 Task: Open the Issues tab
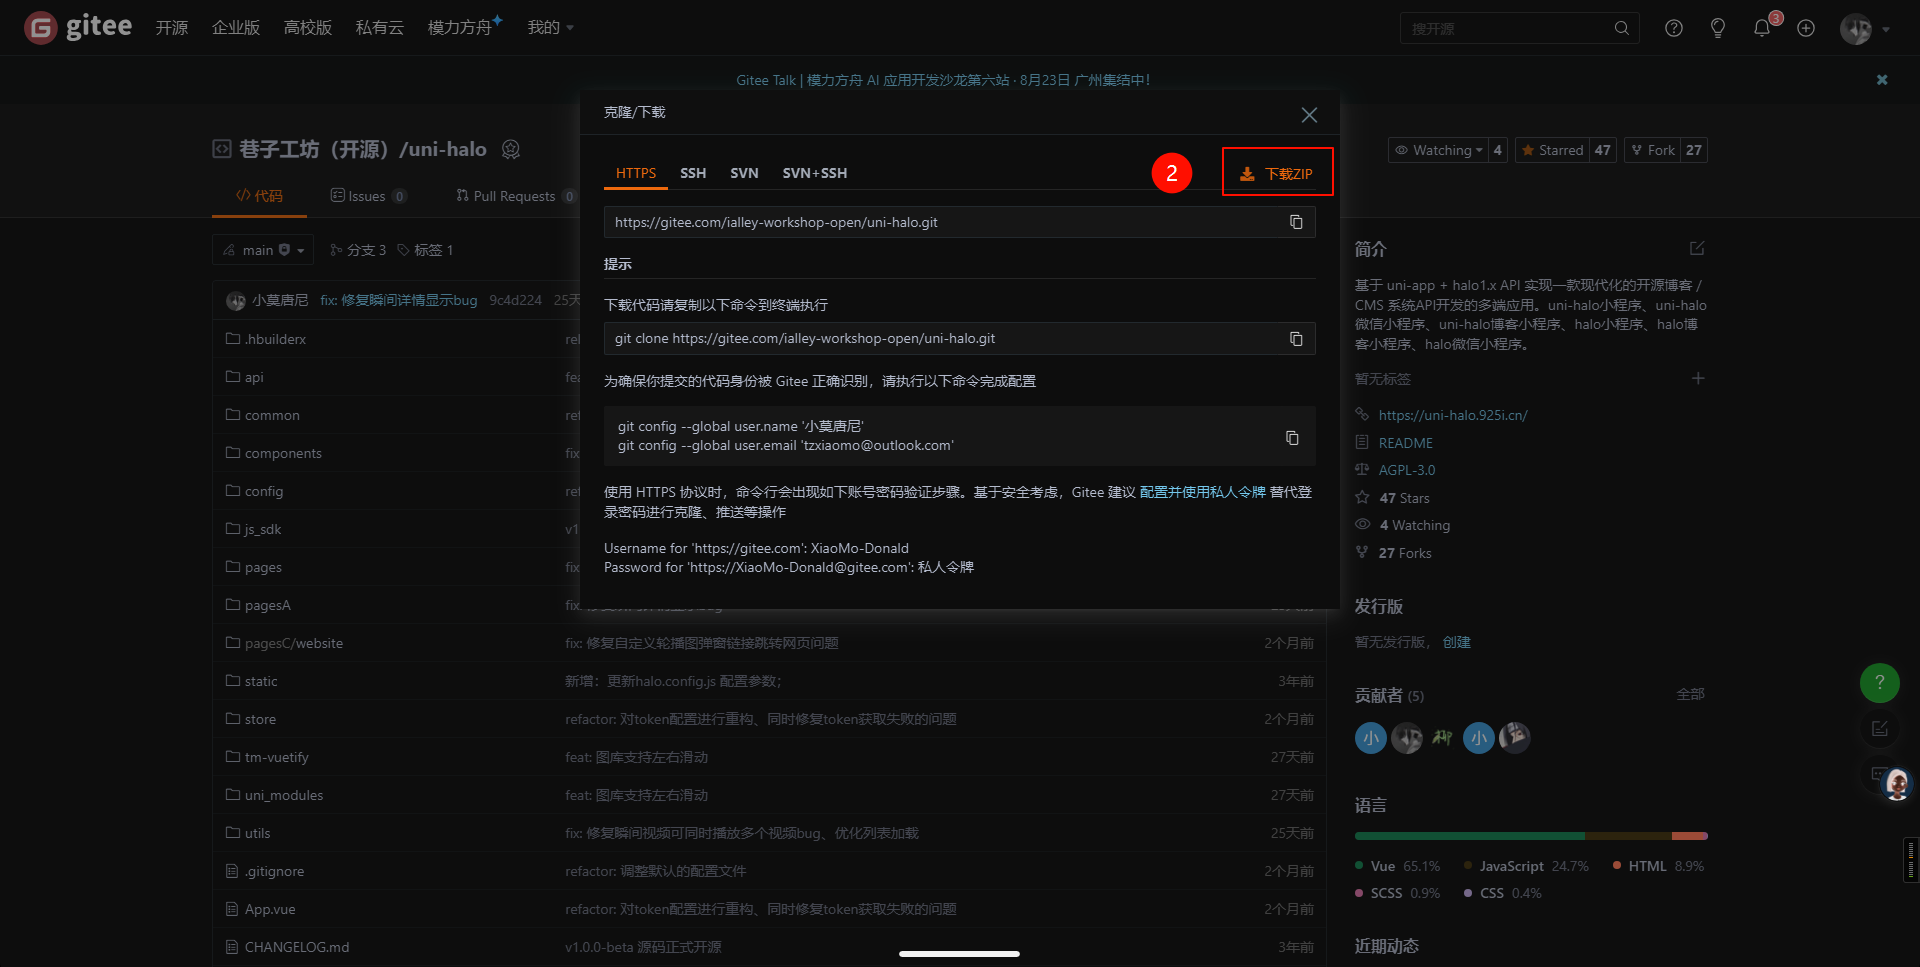tap(368, 196)
